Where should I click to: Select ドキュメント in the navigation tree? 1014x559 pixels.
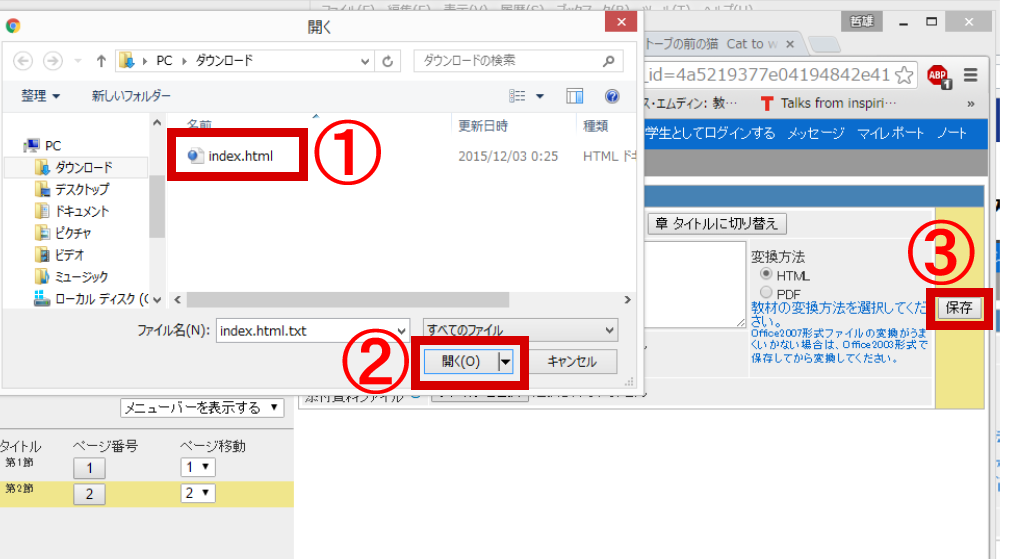pos(72,212)
